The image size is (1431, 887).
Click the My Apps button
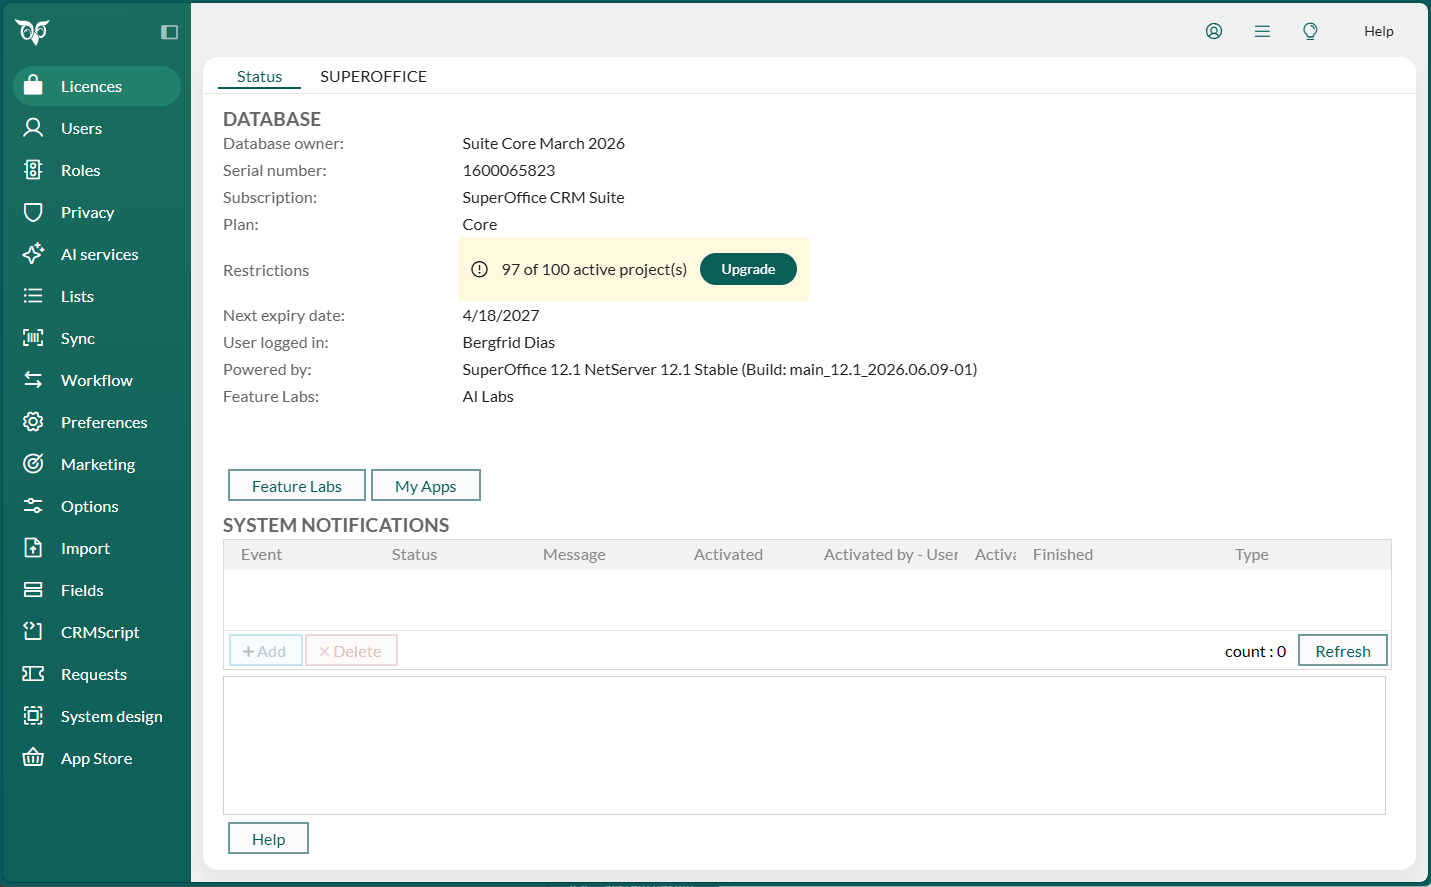[426, 486]
